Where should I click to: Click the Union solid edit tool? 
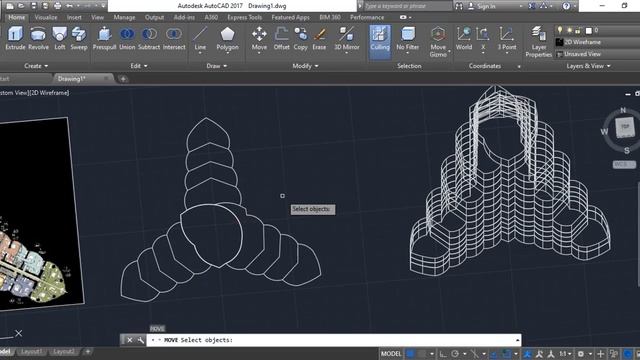click(x=127, y=38)
